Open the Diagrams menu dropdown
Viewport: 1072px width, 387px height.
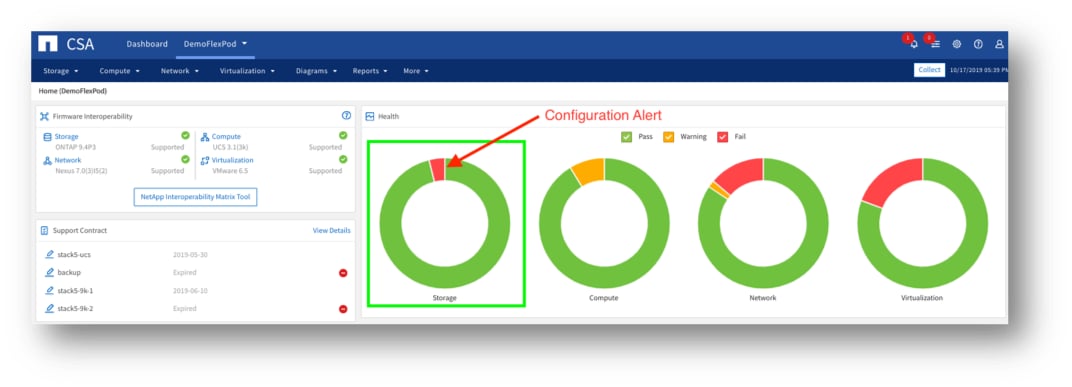point(317,70)
